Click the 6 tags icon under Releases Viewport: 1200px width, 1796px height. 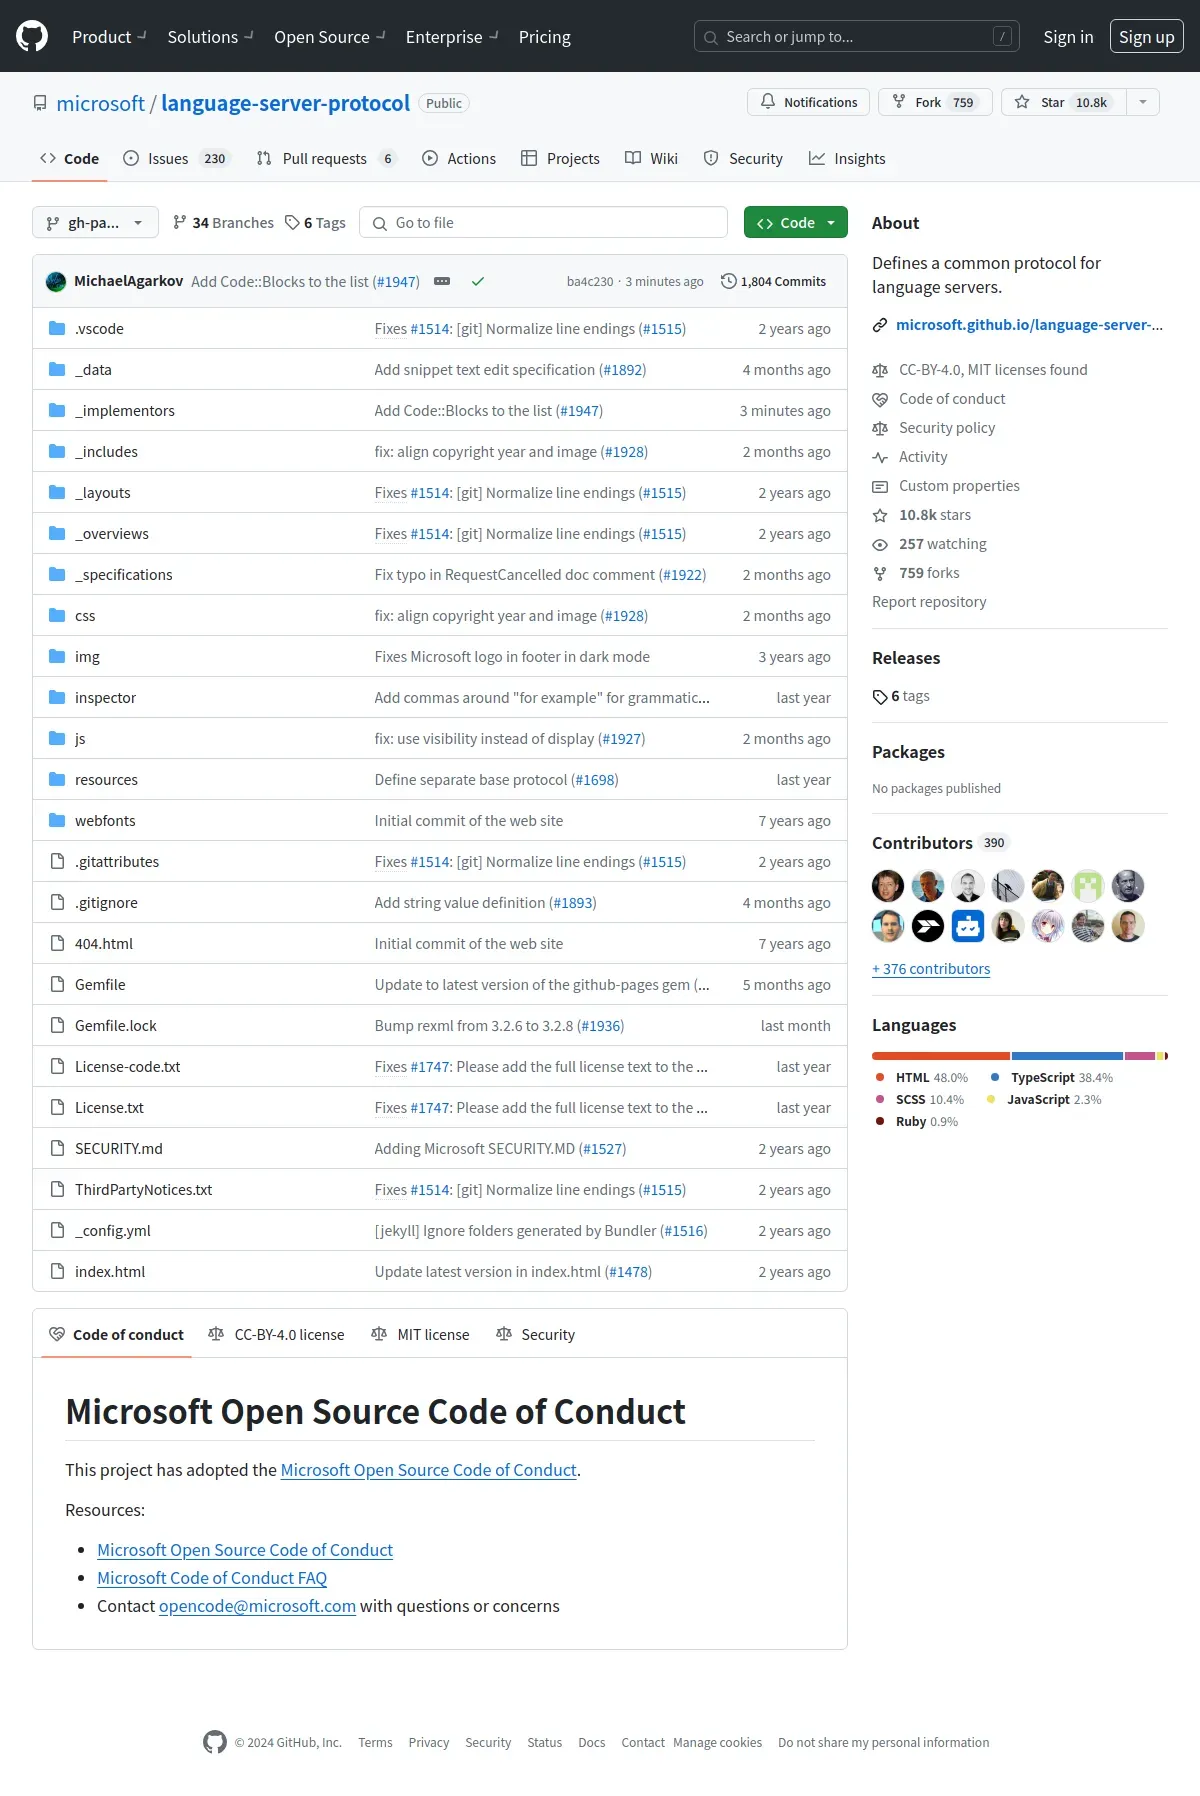(x=880, y=697)
